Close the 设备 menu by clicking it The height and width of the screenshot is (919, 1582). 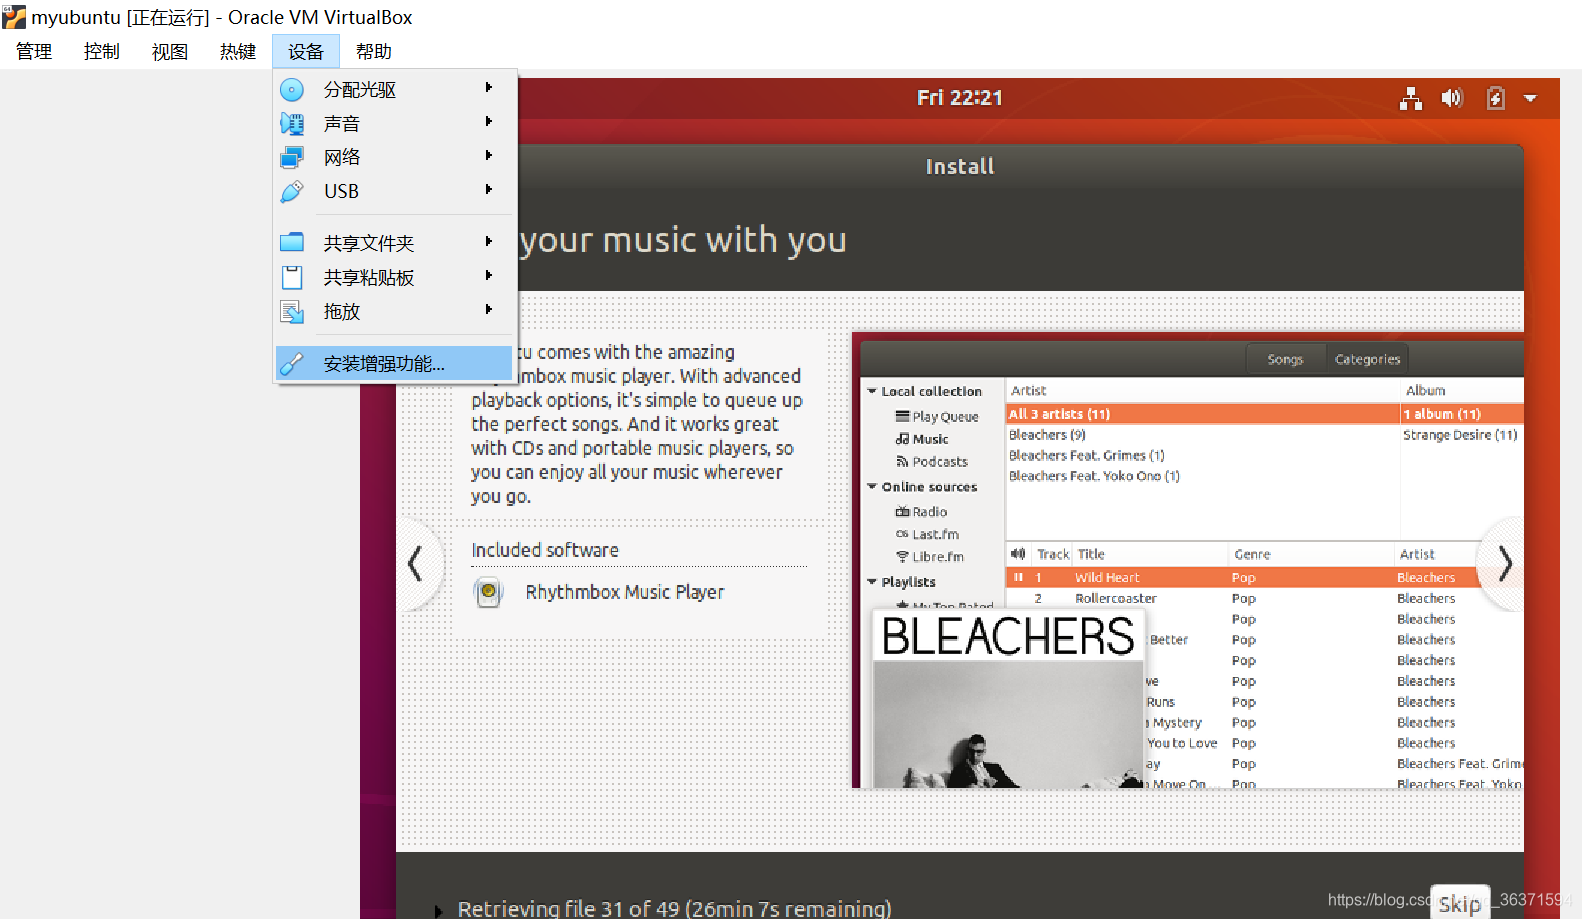pos(306,51)
